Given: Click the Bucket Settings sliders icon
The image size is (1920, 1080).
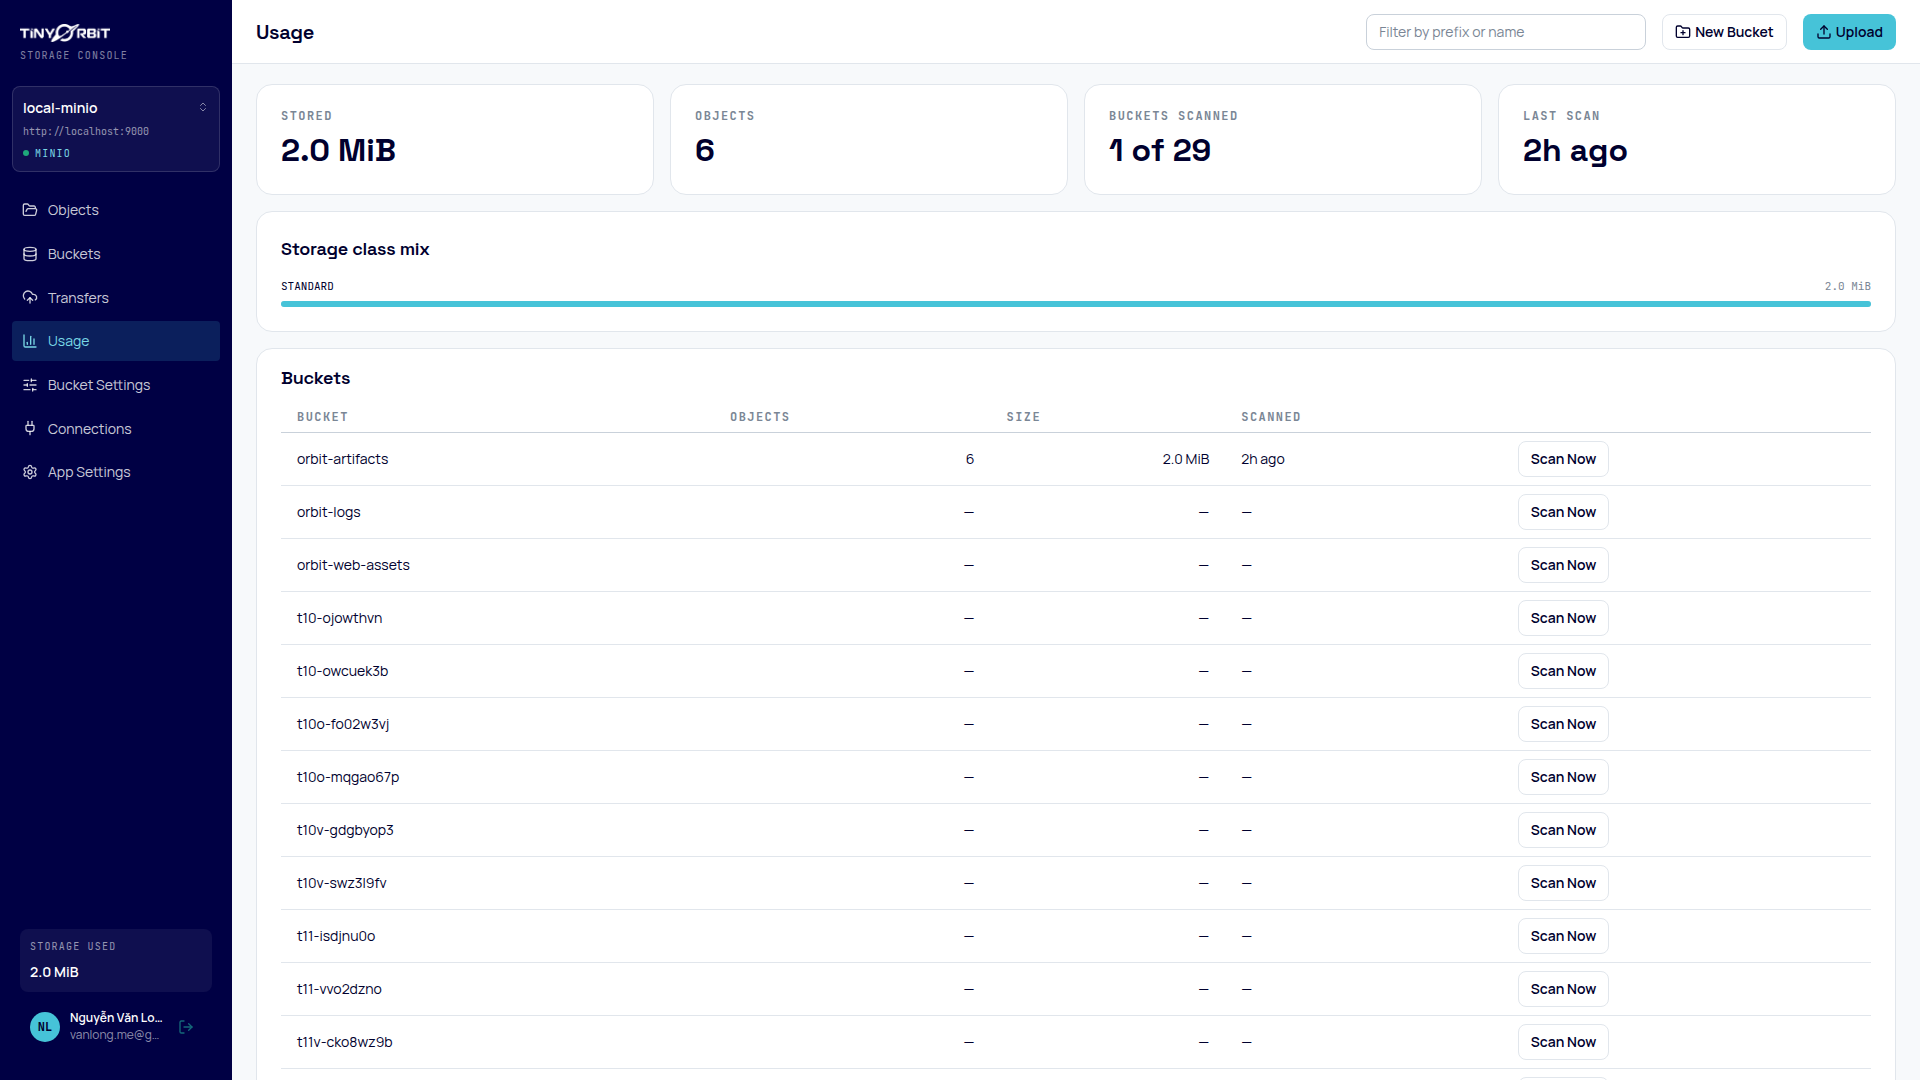Looking at the screenshot, I should (30, 385).
